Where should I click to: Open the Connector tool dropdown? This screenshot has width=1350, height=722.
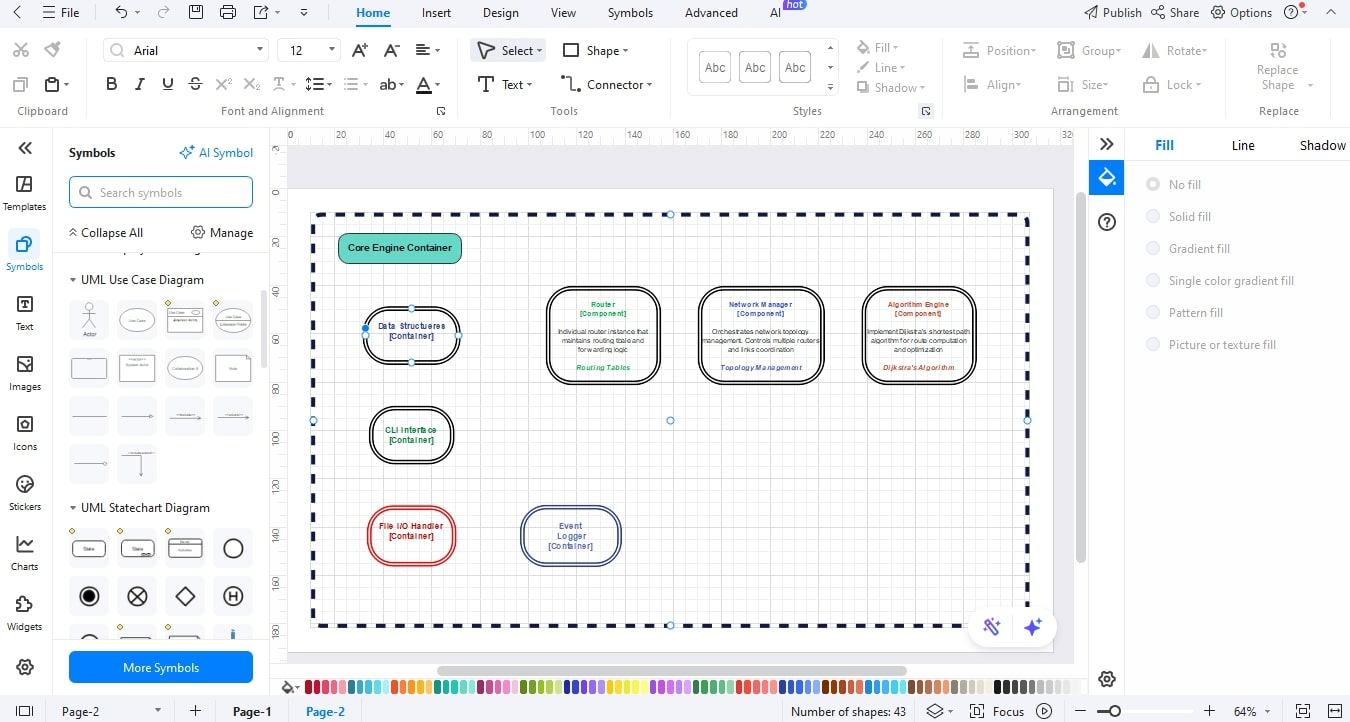pos(649,84)
